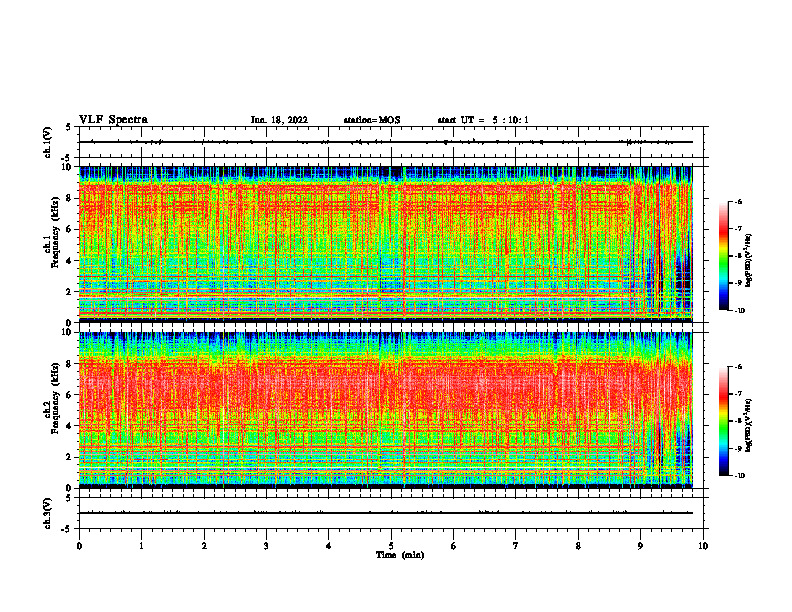Click the "1" tick on the time axis
This screenshot has height=612, width=792.
pos(141,546)
